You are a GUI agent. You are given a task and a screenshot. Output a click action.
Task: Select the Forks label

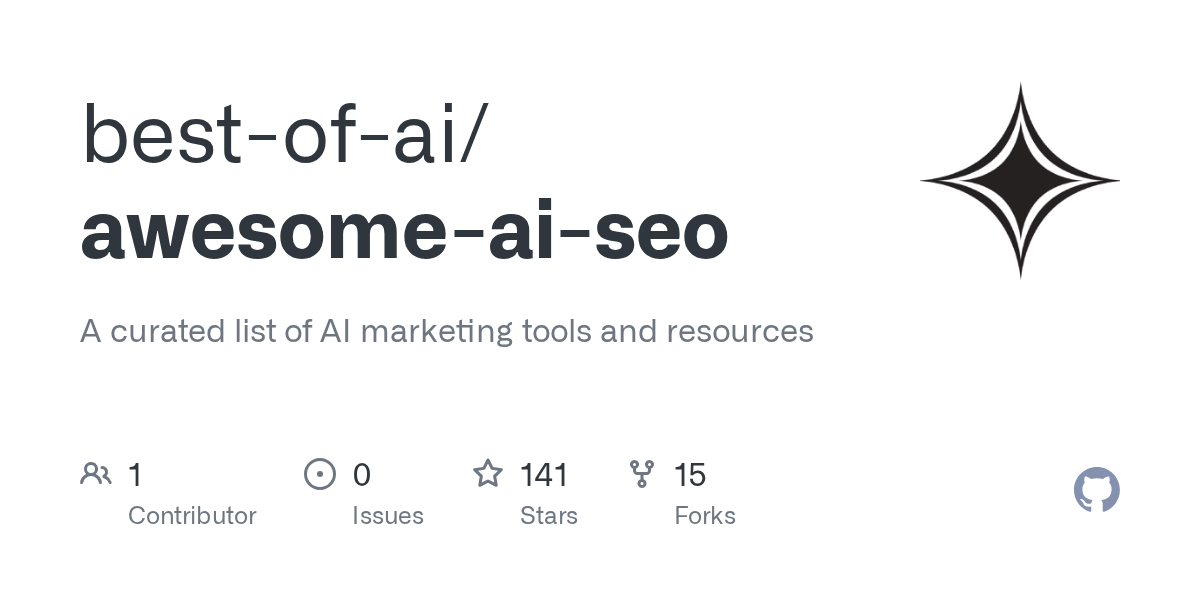[705, 516]
